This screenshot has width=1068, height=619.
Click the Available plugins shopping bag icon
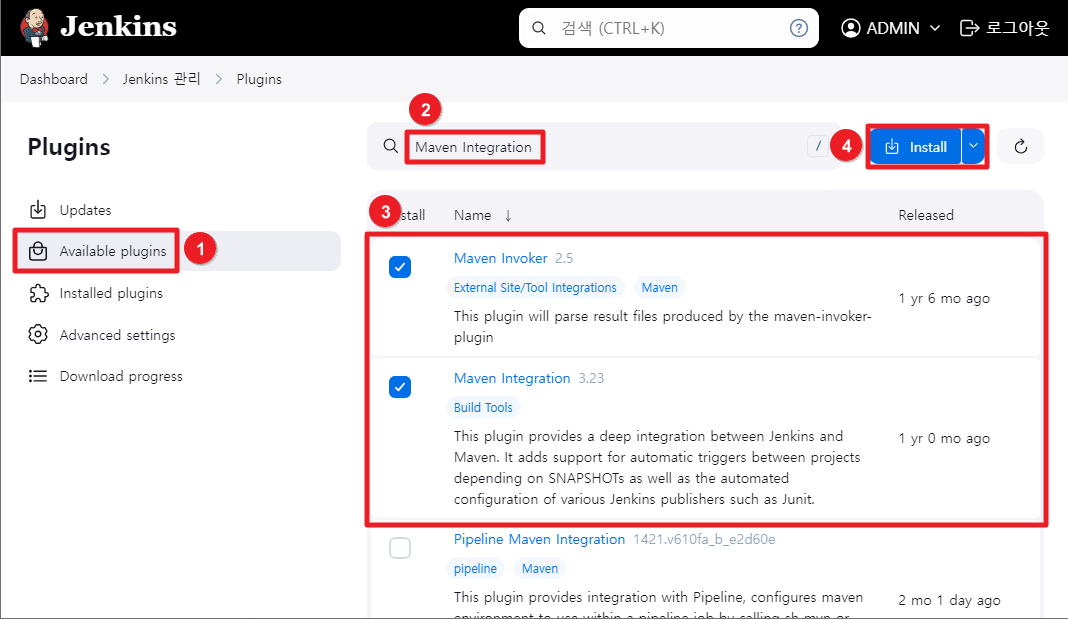pos(38,251)
